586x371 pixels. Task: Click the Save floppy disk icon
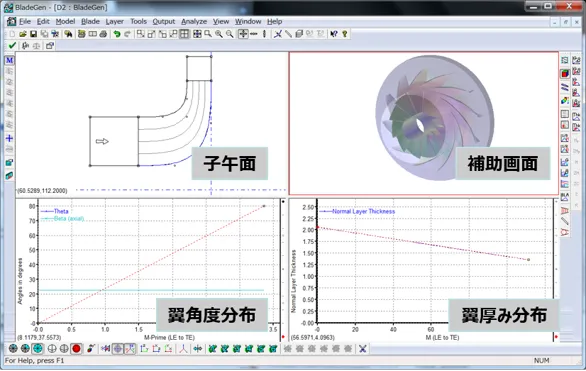tap(33, 34)
